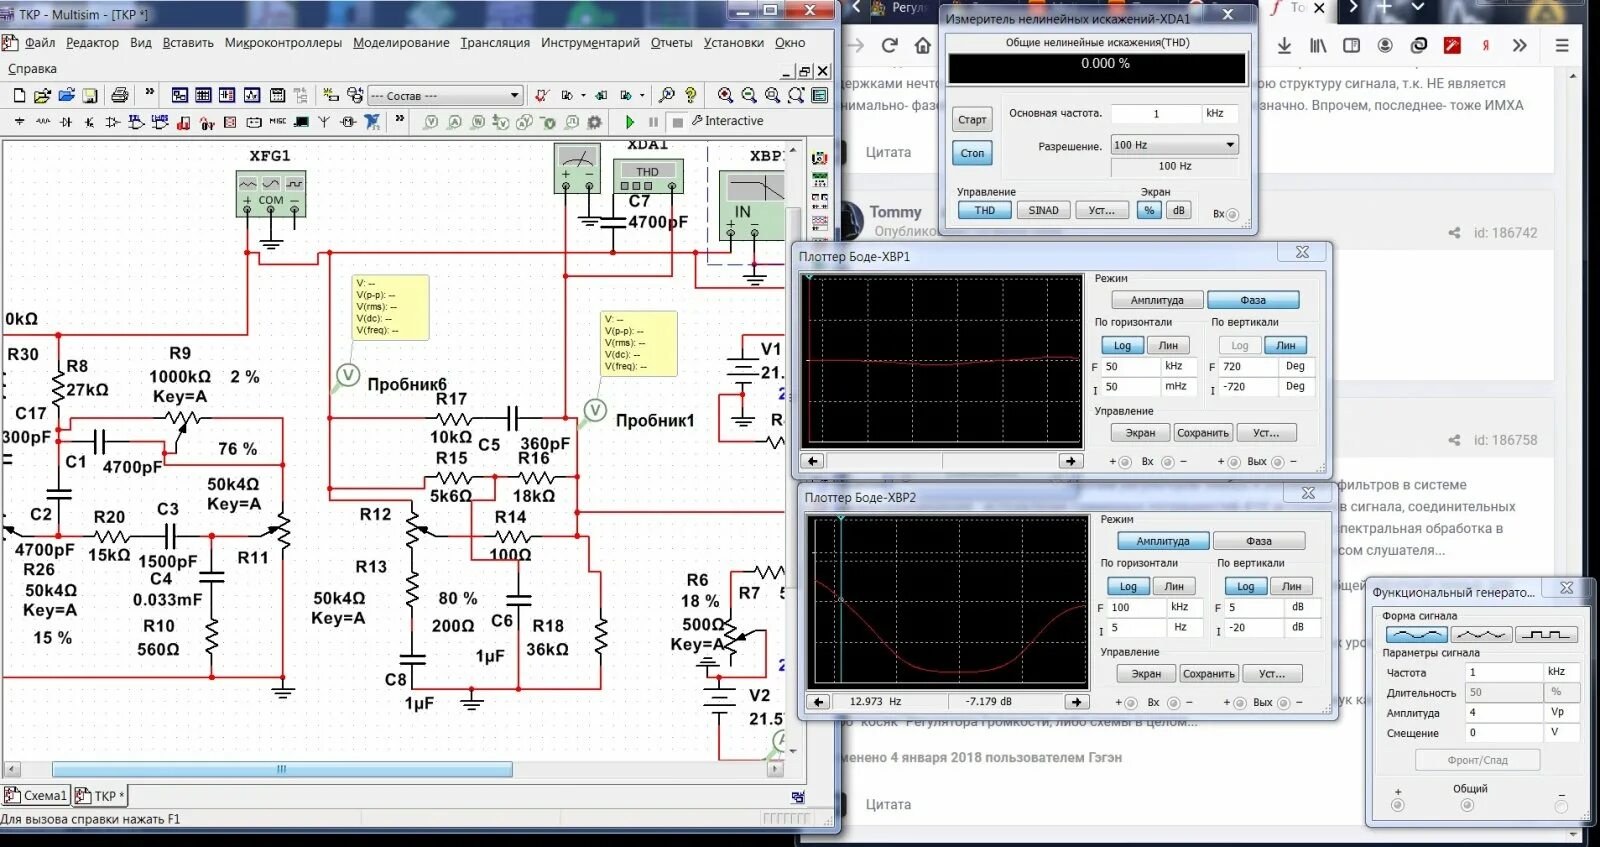Click the Старт button in the distortion analyzer
This screenshot has width=1600, height=847.
click(x=972, y=120)
